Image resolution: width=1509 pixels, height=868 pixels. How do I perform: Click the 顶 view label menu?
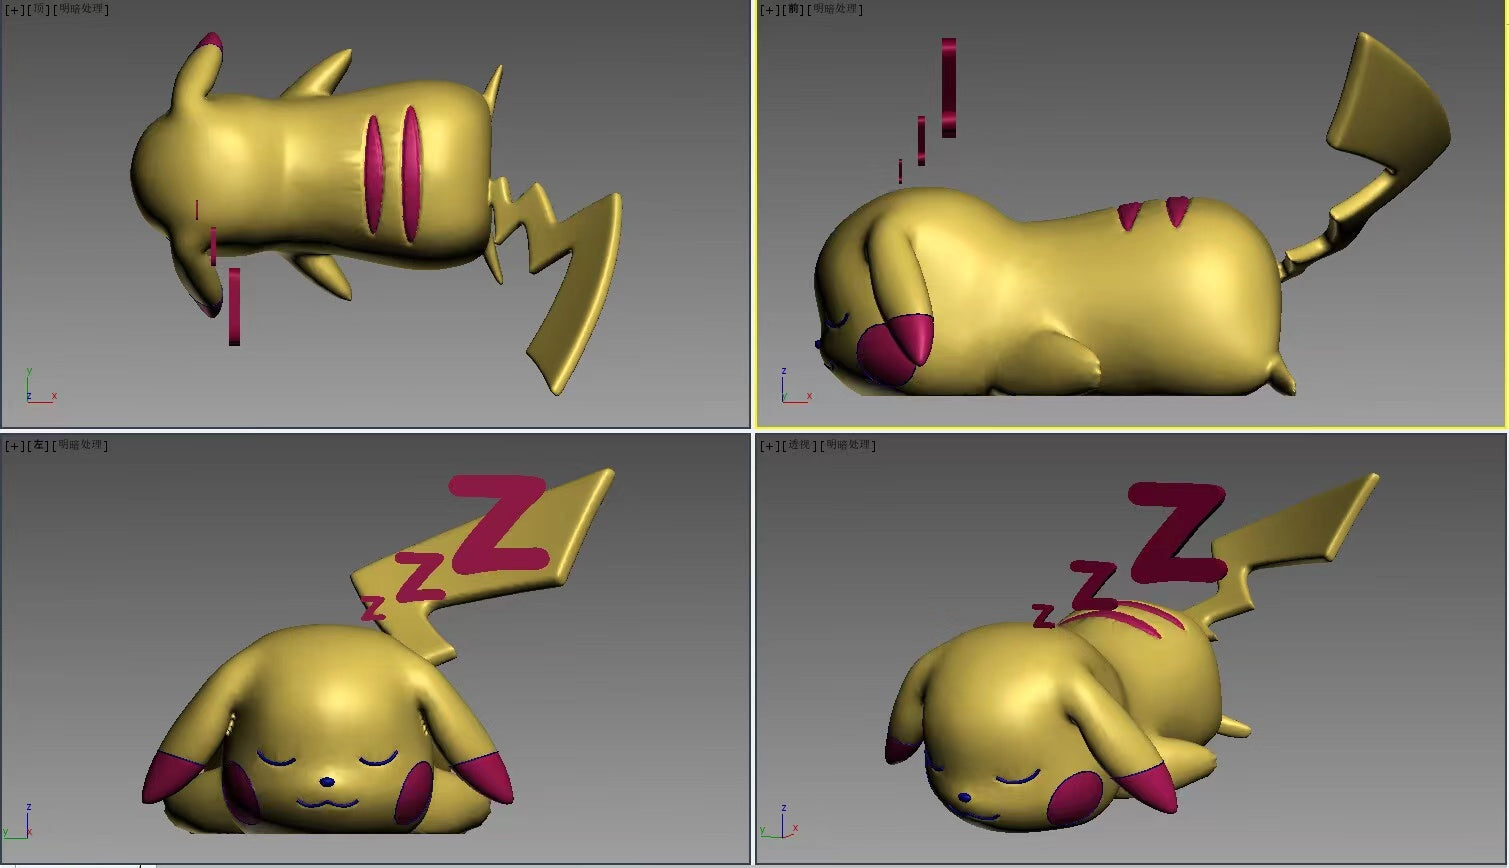(x=39, y=10)
